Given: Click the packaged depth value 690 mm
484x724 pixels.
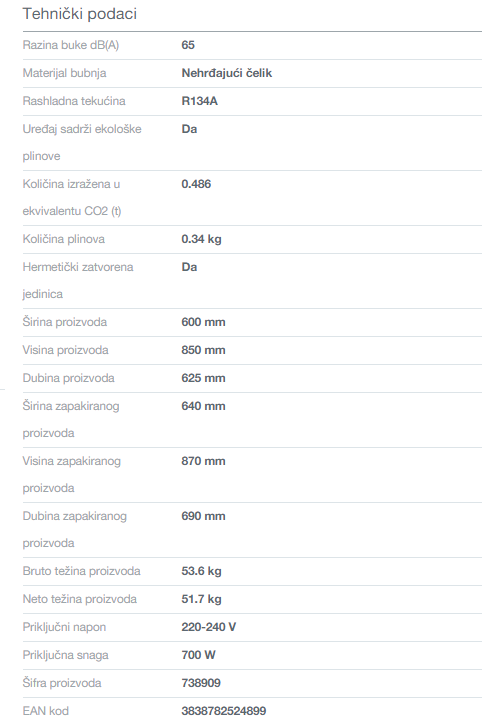Looking at the screenshot, I should click(x=203, y=516).
